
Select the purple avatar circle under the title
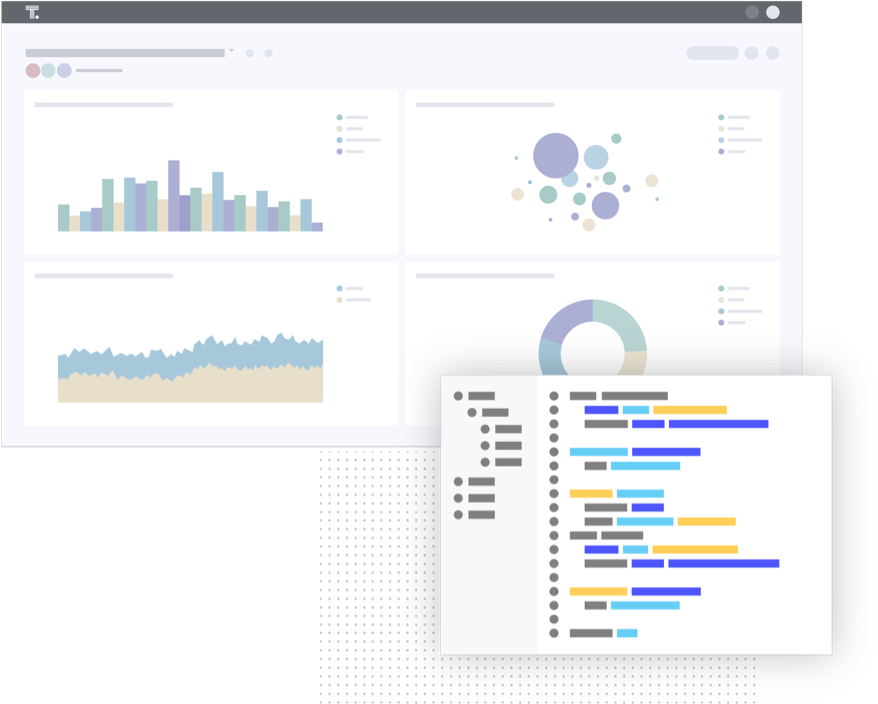tap(64, 71)
